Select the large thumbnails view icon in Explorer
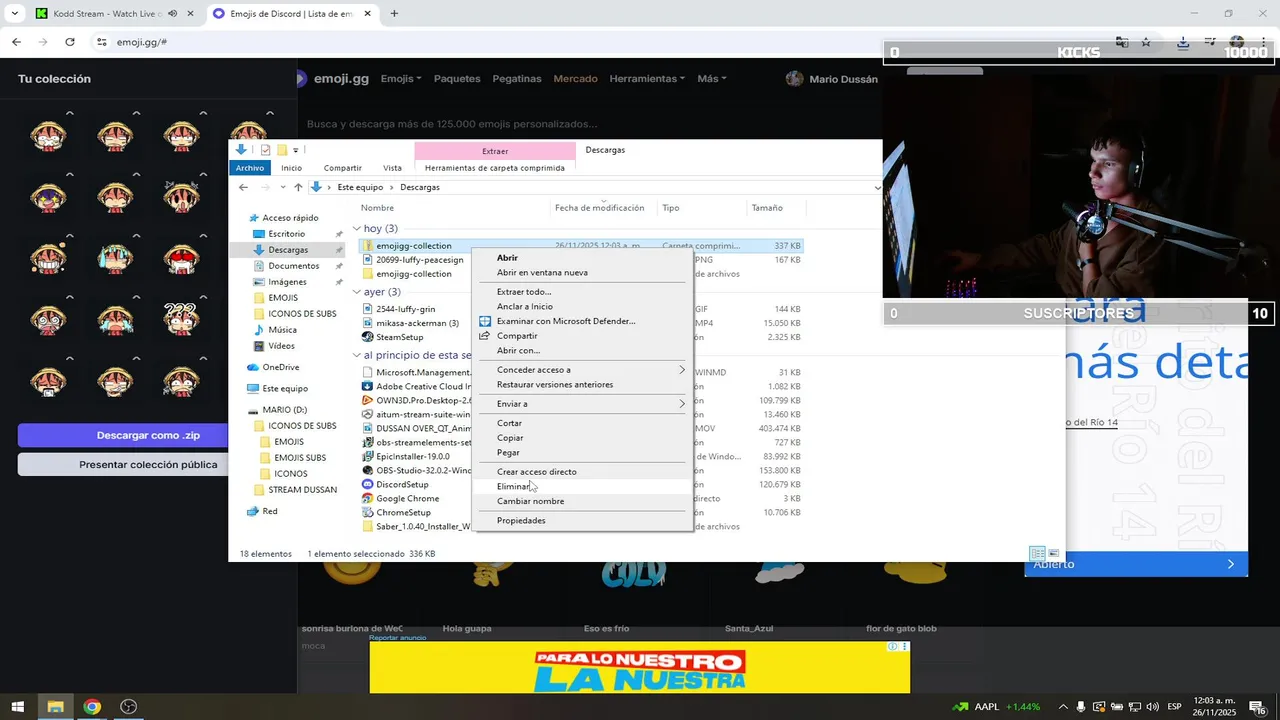The image size is (1280, 720). [x=1053, y=553]
